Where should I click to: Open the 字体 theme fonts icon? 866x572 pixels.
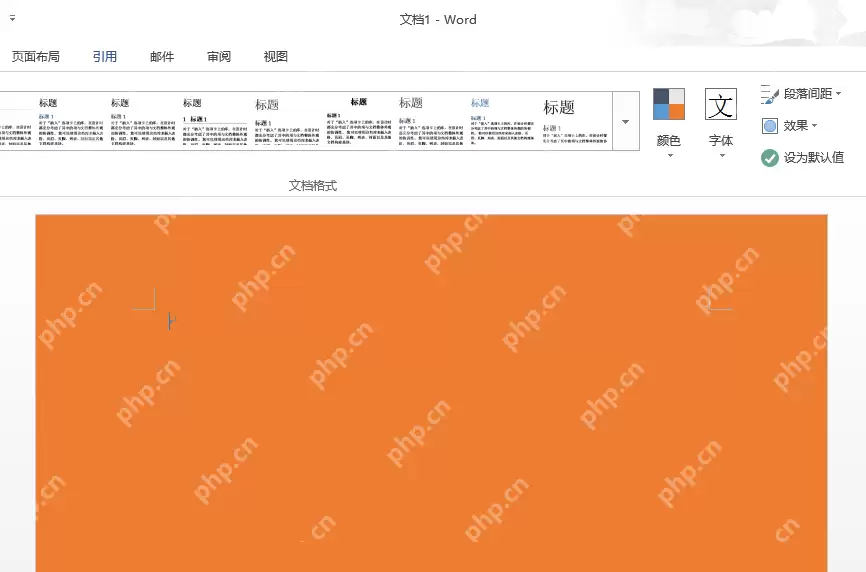pos(721,104)
